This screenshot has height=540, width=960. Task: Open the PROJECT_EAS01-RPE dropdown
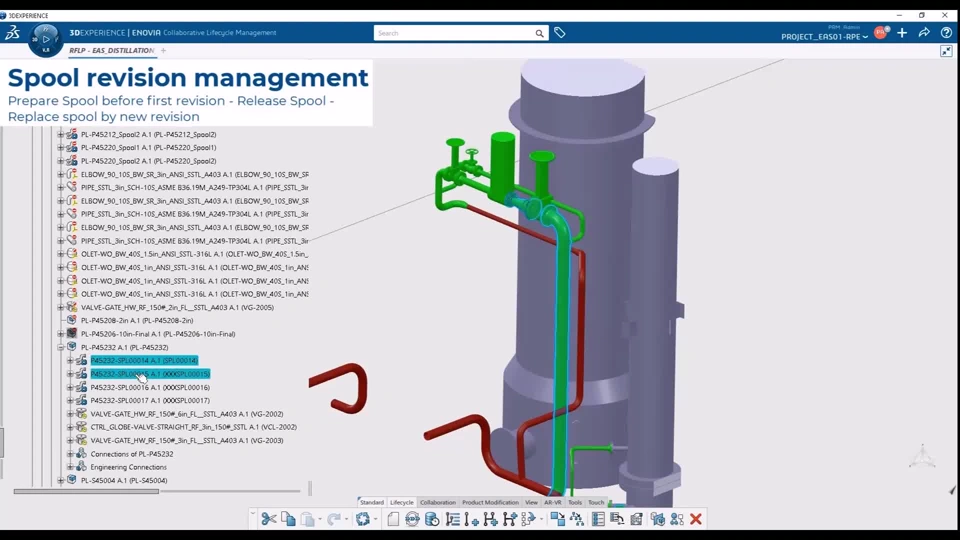(x=824, y=37)
